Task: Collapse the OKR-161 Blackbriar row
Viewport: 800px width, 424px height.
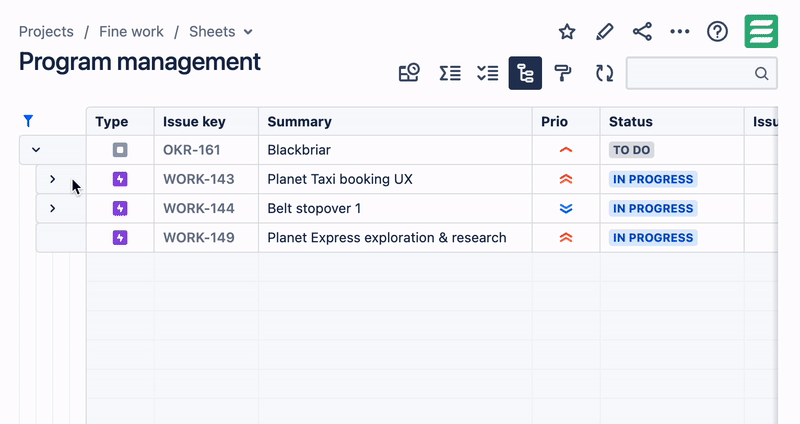Action: (36, 150)
